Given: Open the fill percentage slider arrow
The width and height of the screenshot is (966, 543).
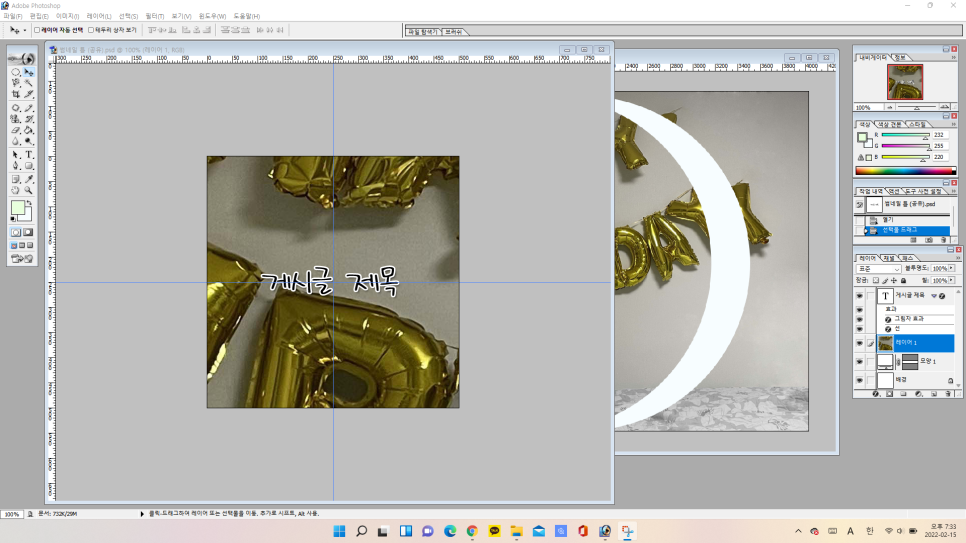Looking at the screenshot, I should tap(952, 280).
